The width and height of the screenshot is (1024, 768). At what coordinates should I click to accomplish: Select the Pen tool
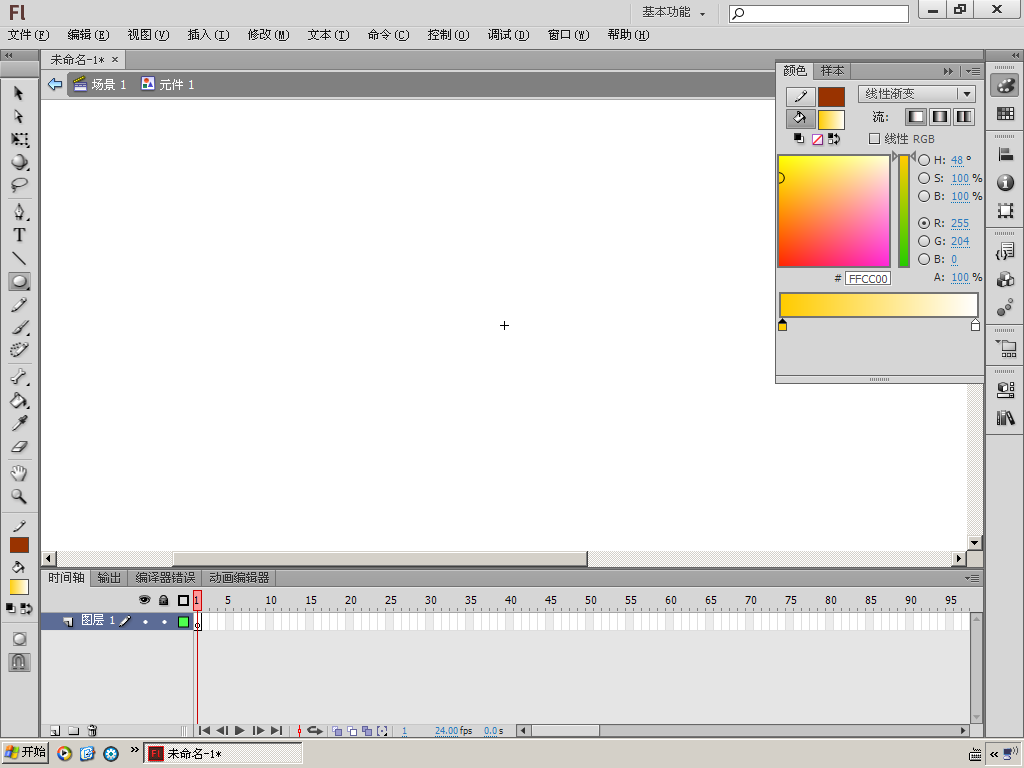click(19, 212)
